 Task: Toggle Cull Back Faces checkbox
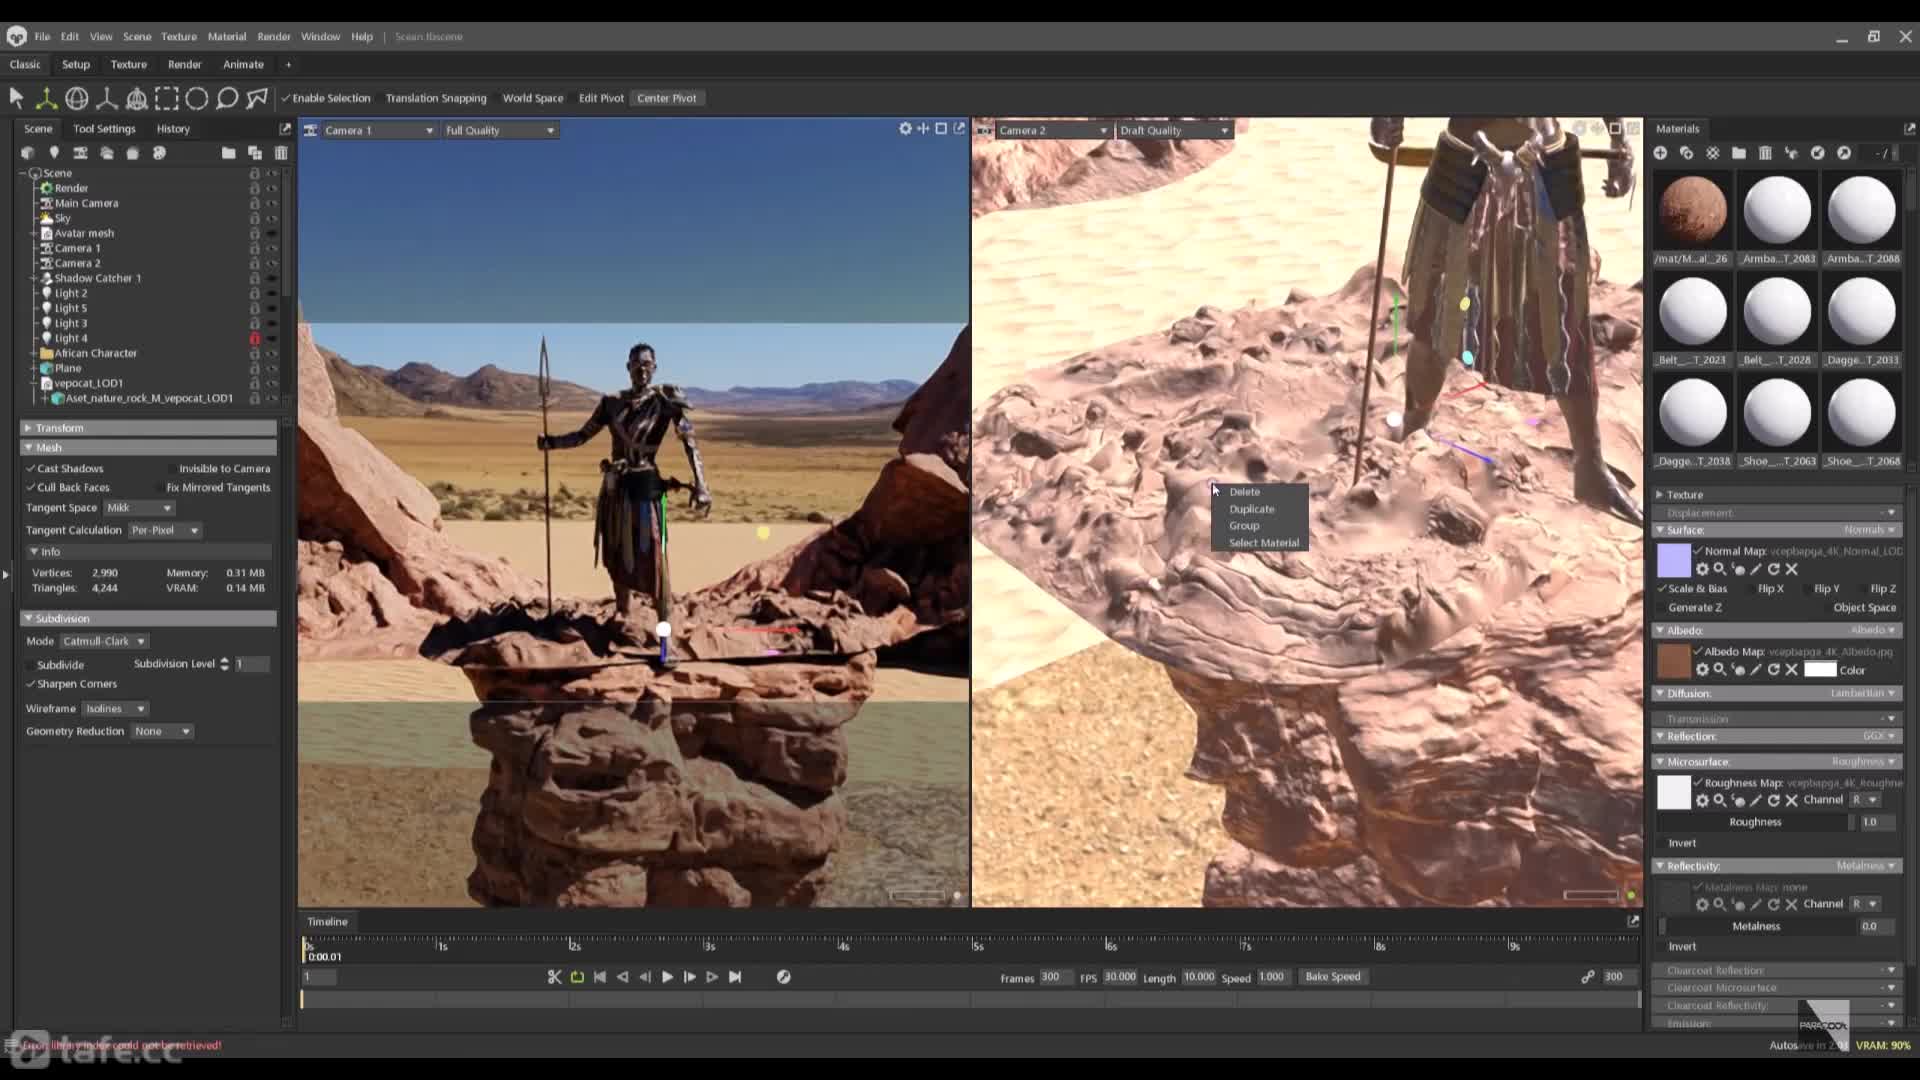(x=30, y=488)
